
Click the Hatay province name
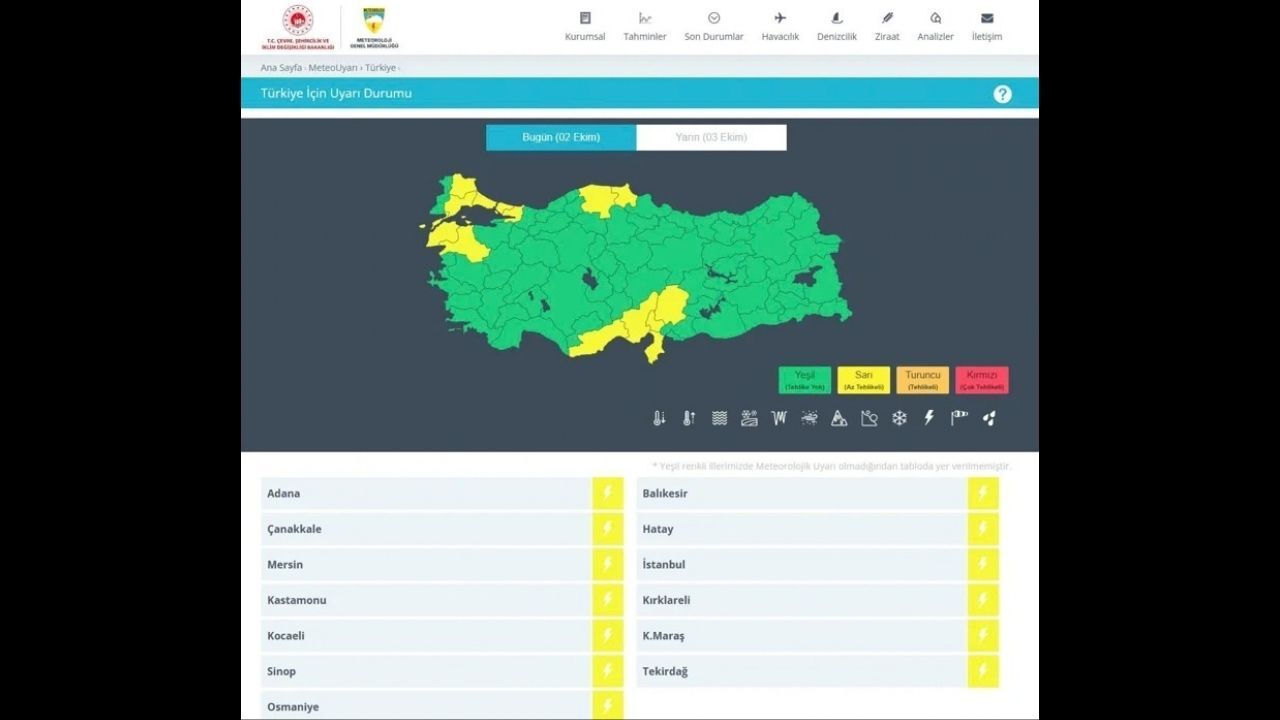[658, 529]
